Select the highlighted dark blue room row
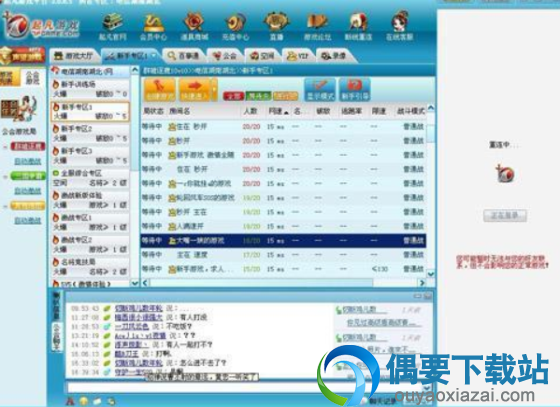This screenshot has width=560, height=407. pos(283,241)
